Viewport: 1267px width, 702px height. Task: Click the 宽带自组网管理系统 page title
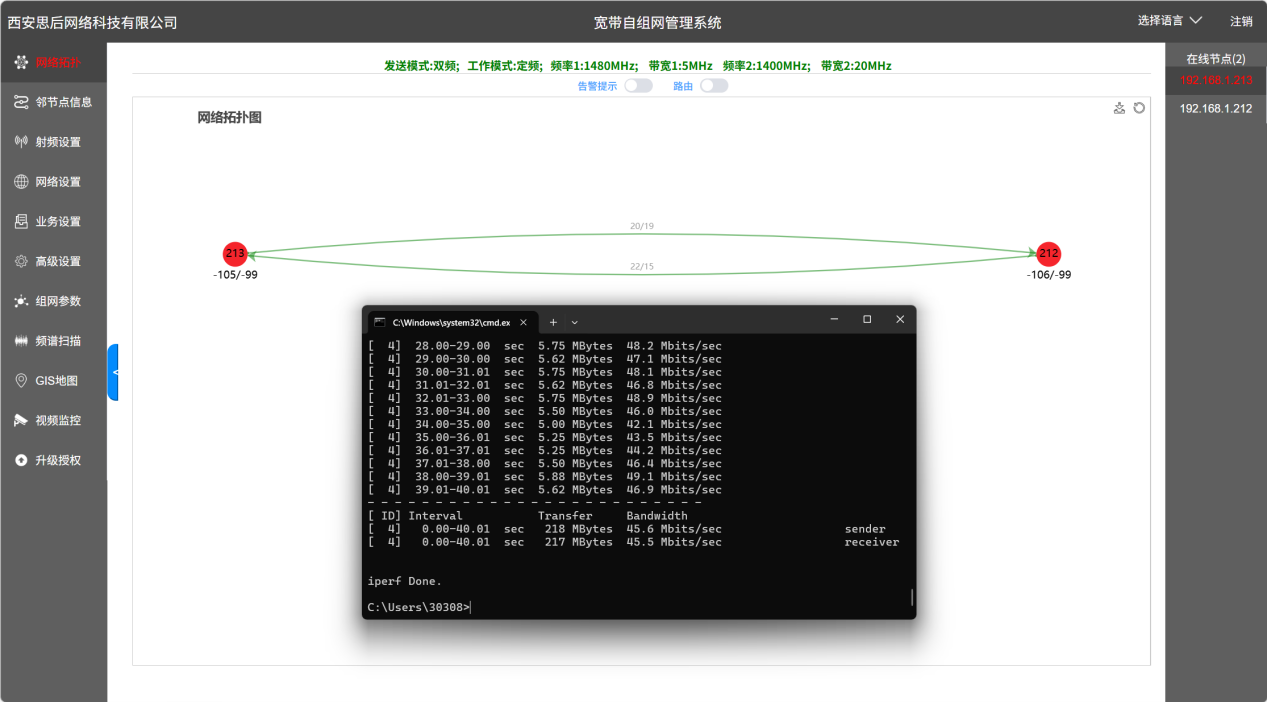click(x=657, y=22)
